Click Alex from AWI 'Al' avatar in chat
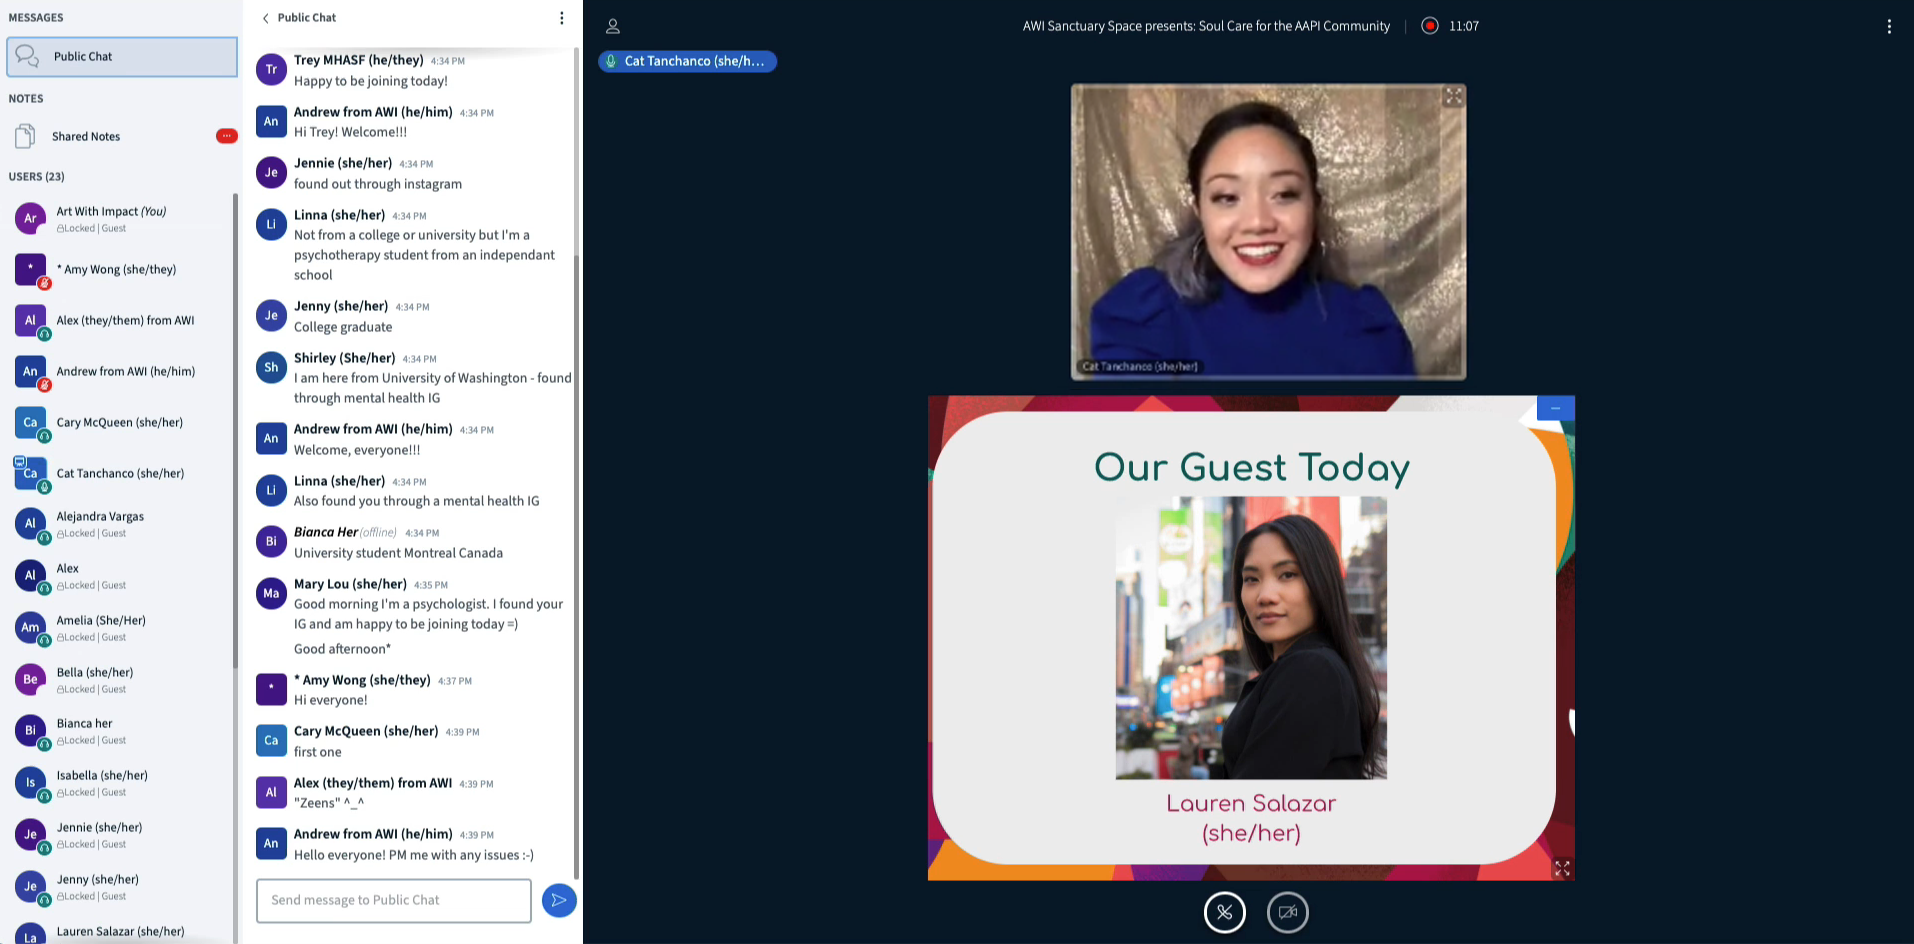 tap(271, 792)
